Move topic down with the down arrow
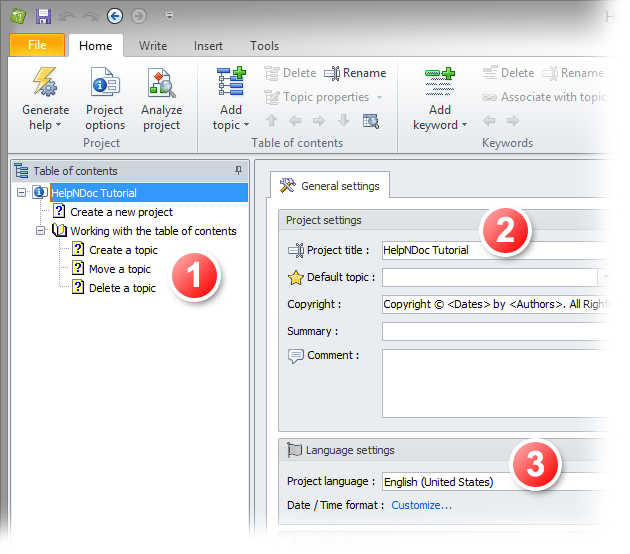Image resolution: width=630 pixels, height=554 pixels. [x=344, y=120]
